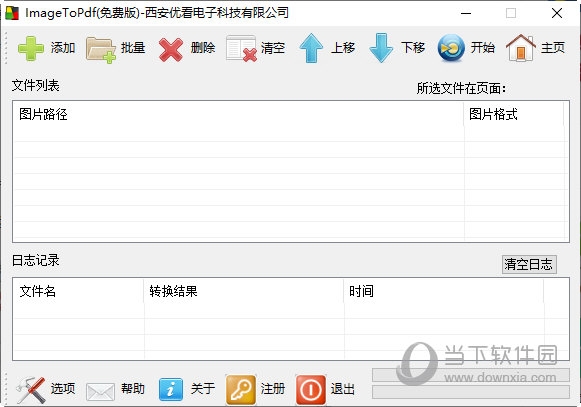Click the 时间 column header
The image size is (581, 407).
444,291
